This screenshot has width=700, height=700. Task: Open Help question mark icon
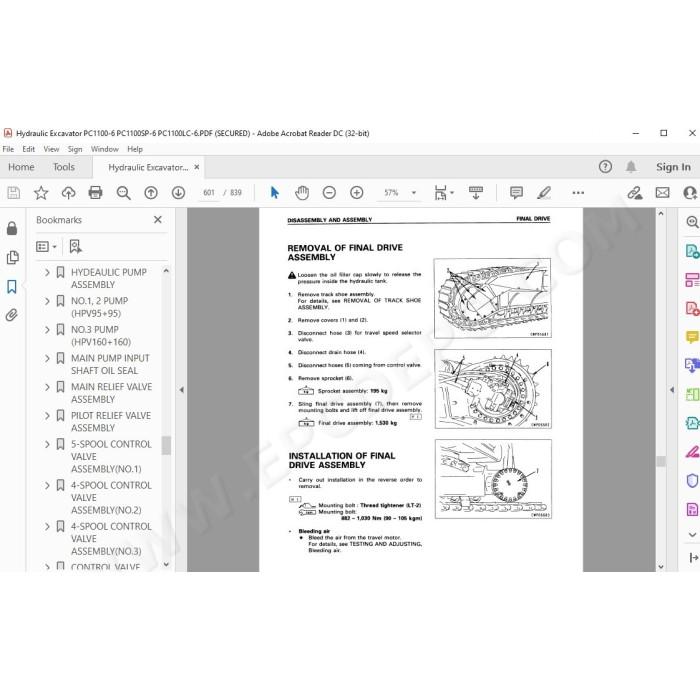(605, 167)
